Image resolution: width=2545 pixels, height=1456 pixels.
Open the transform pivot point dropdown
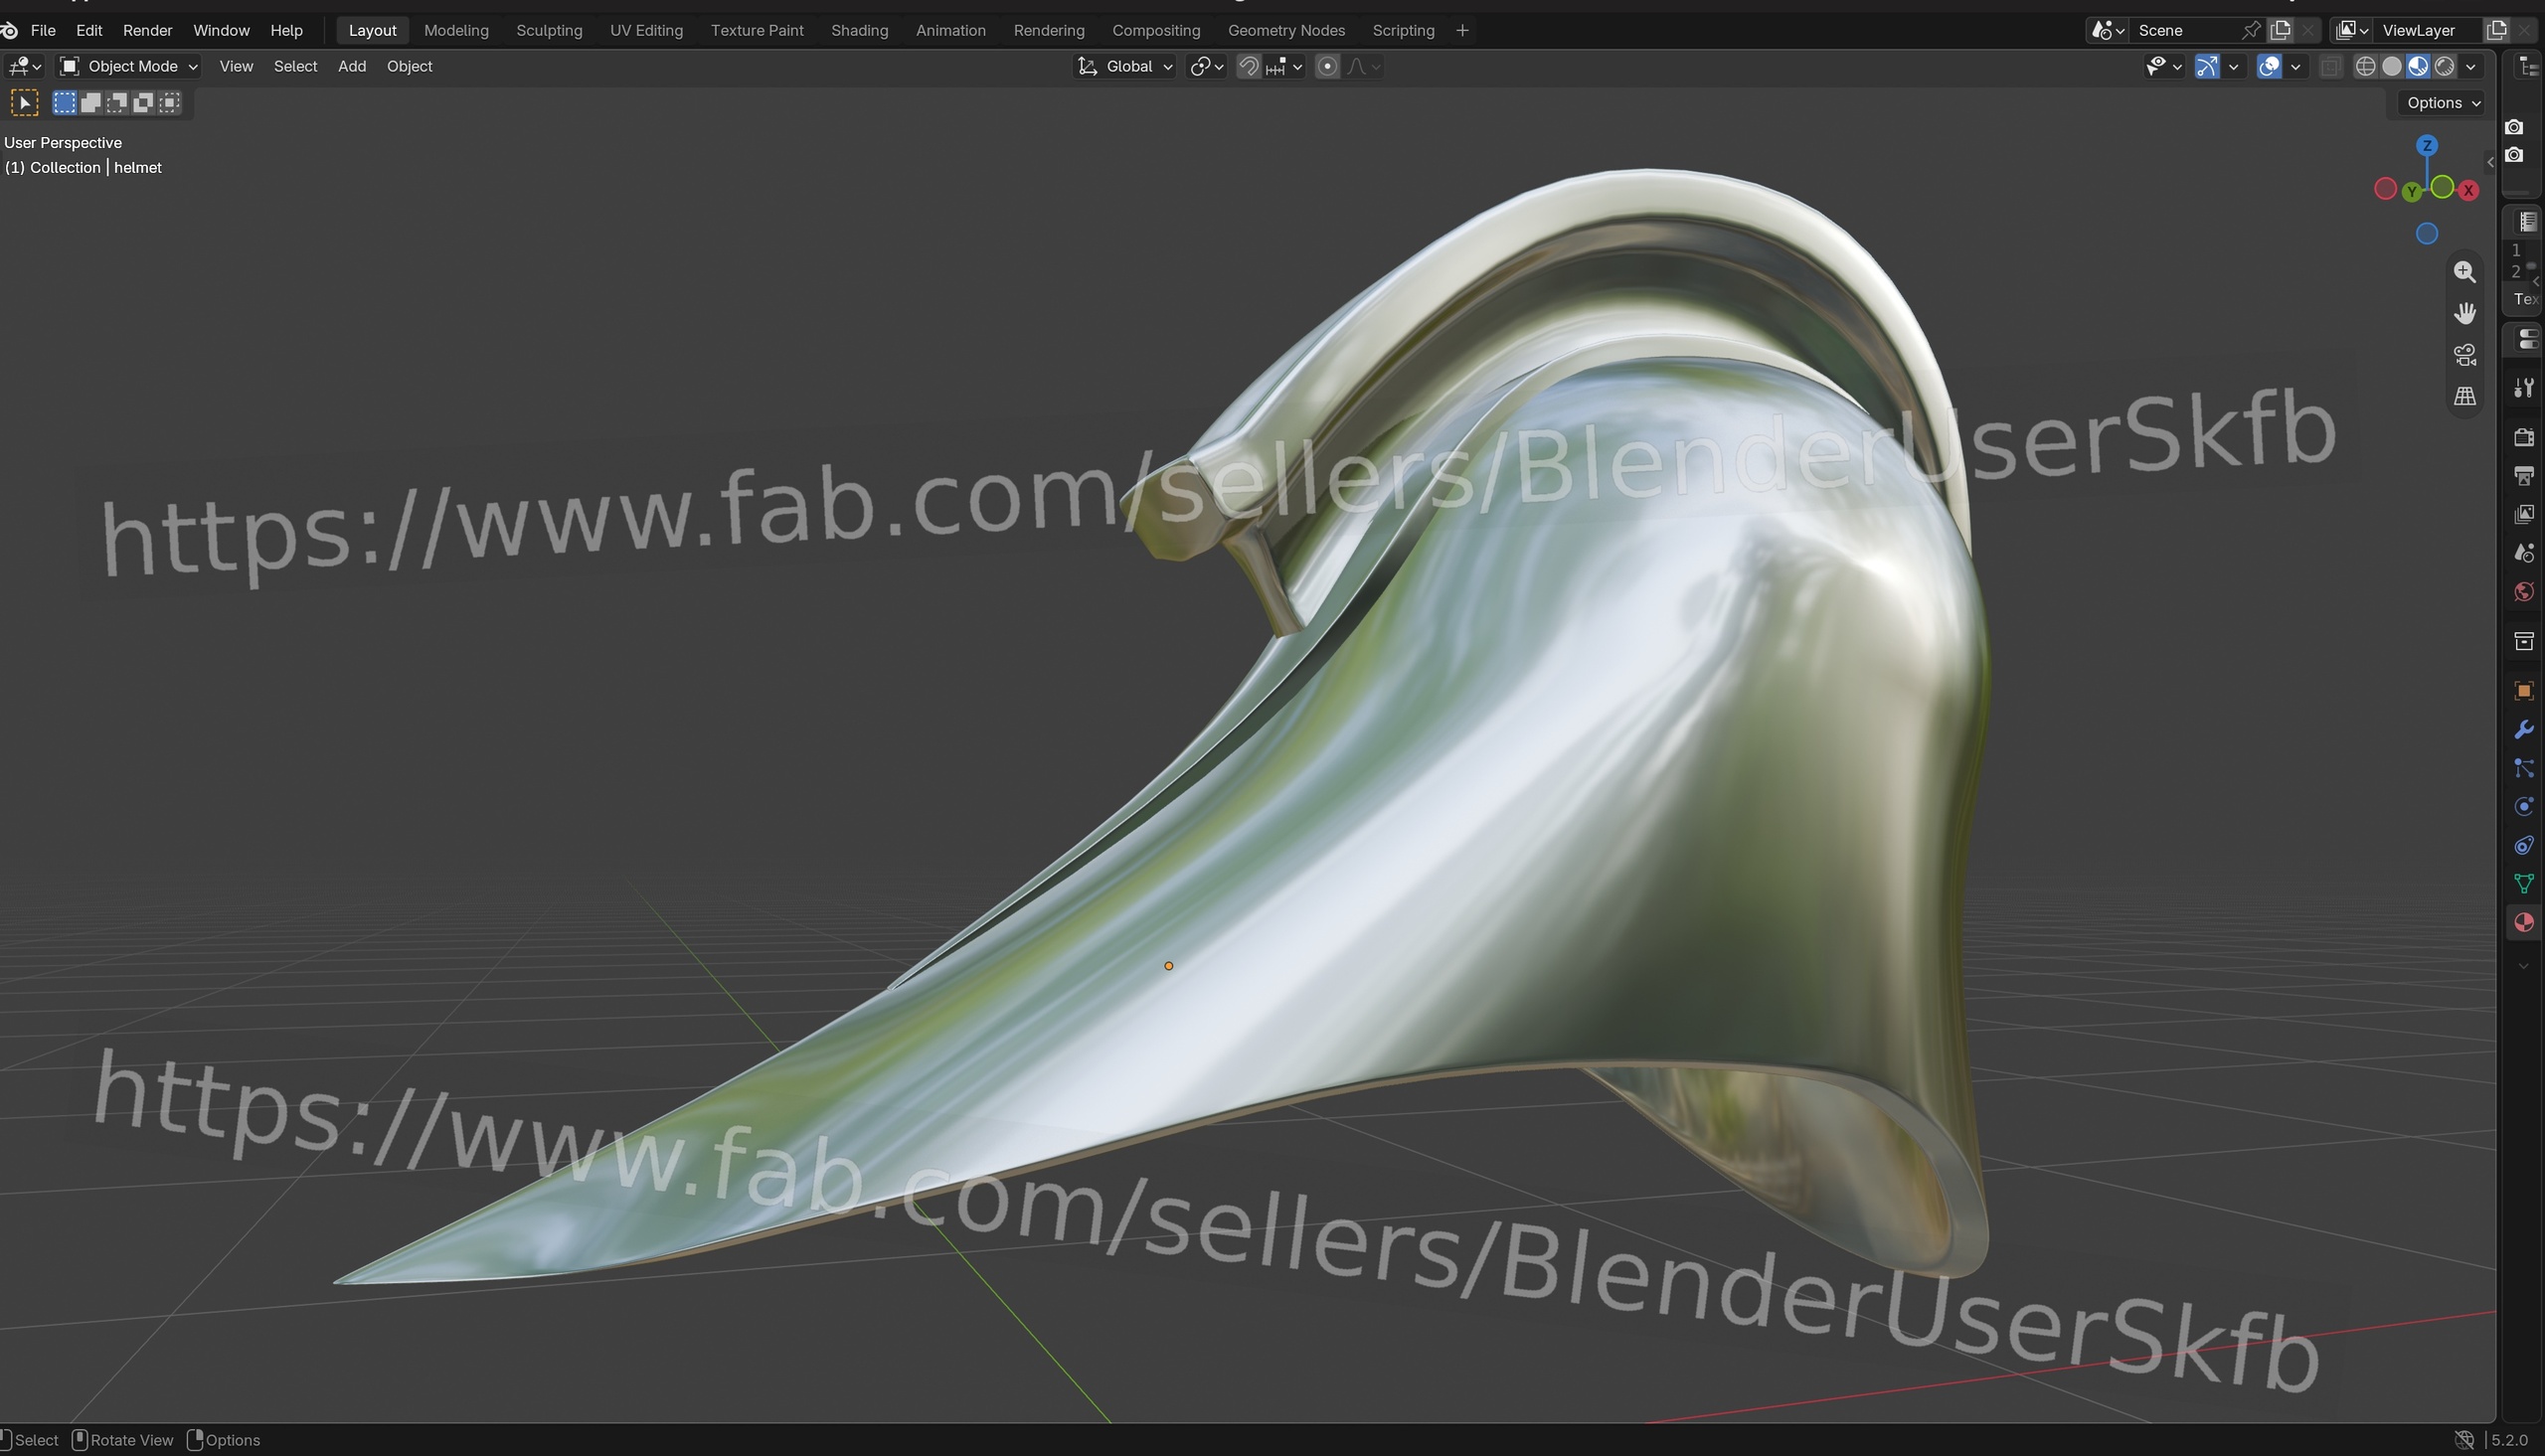click(x=1206, y=66)
